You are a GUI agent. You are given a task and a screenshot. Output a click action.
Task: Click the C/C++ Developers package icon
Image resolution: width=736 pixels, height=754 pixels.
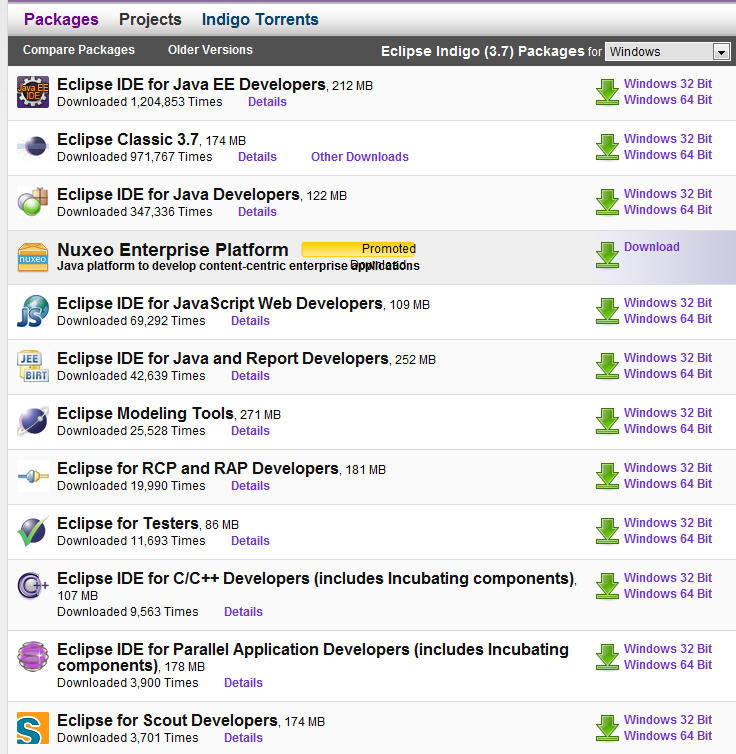click(x=33, y=586)
